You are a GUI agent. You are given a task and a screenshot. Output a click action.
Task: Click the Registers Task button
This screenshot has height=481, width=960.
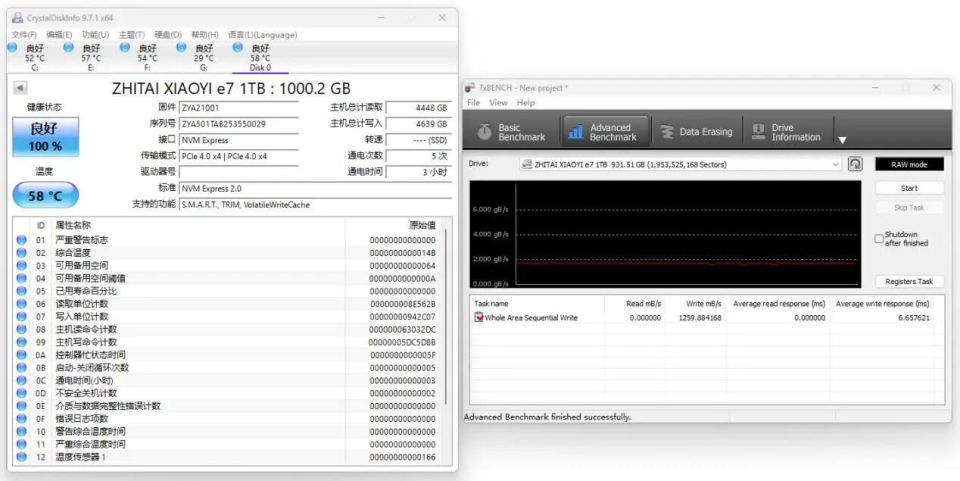tap(909, 282)
